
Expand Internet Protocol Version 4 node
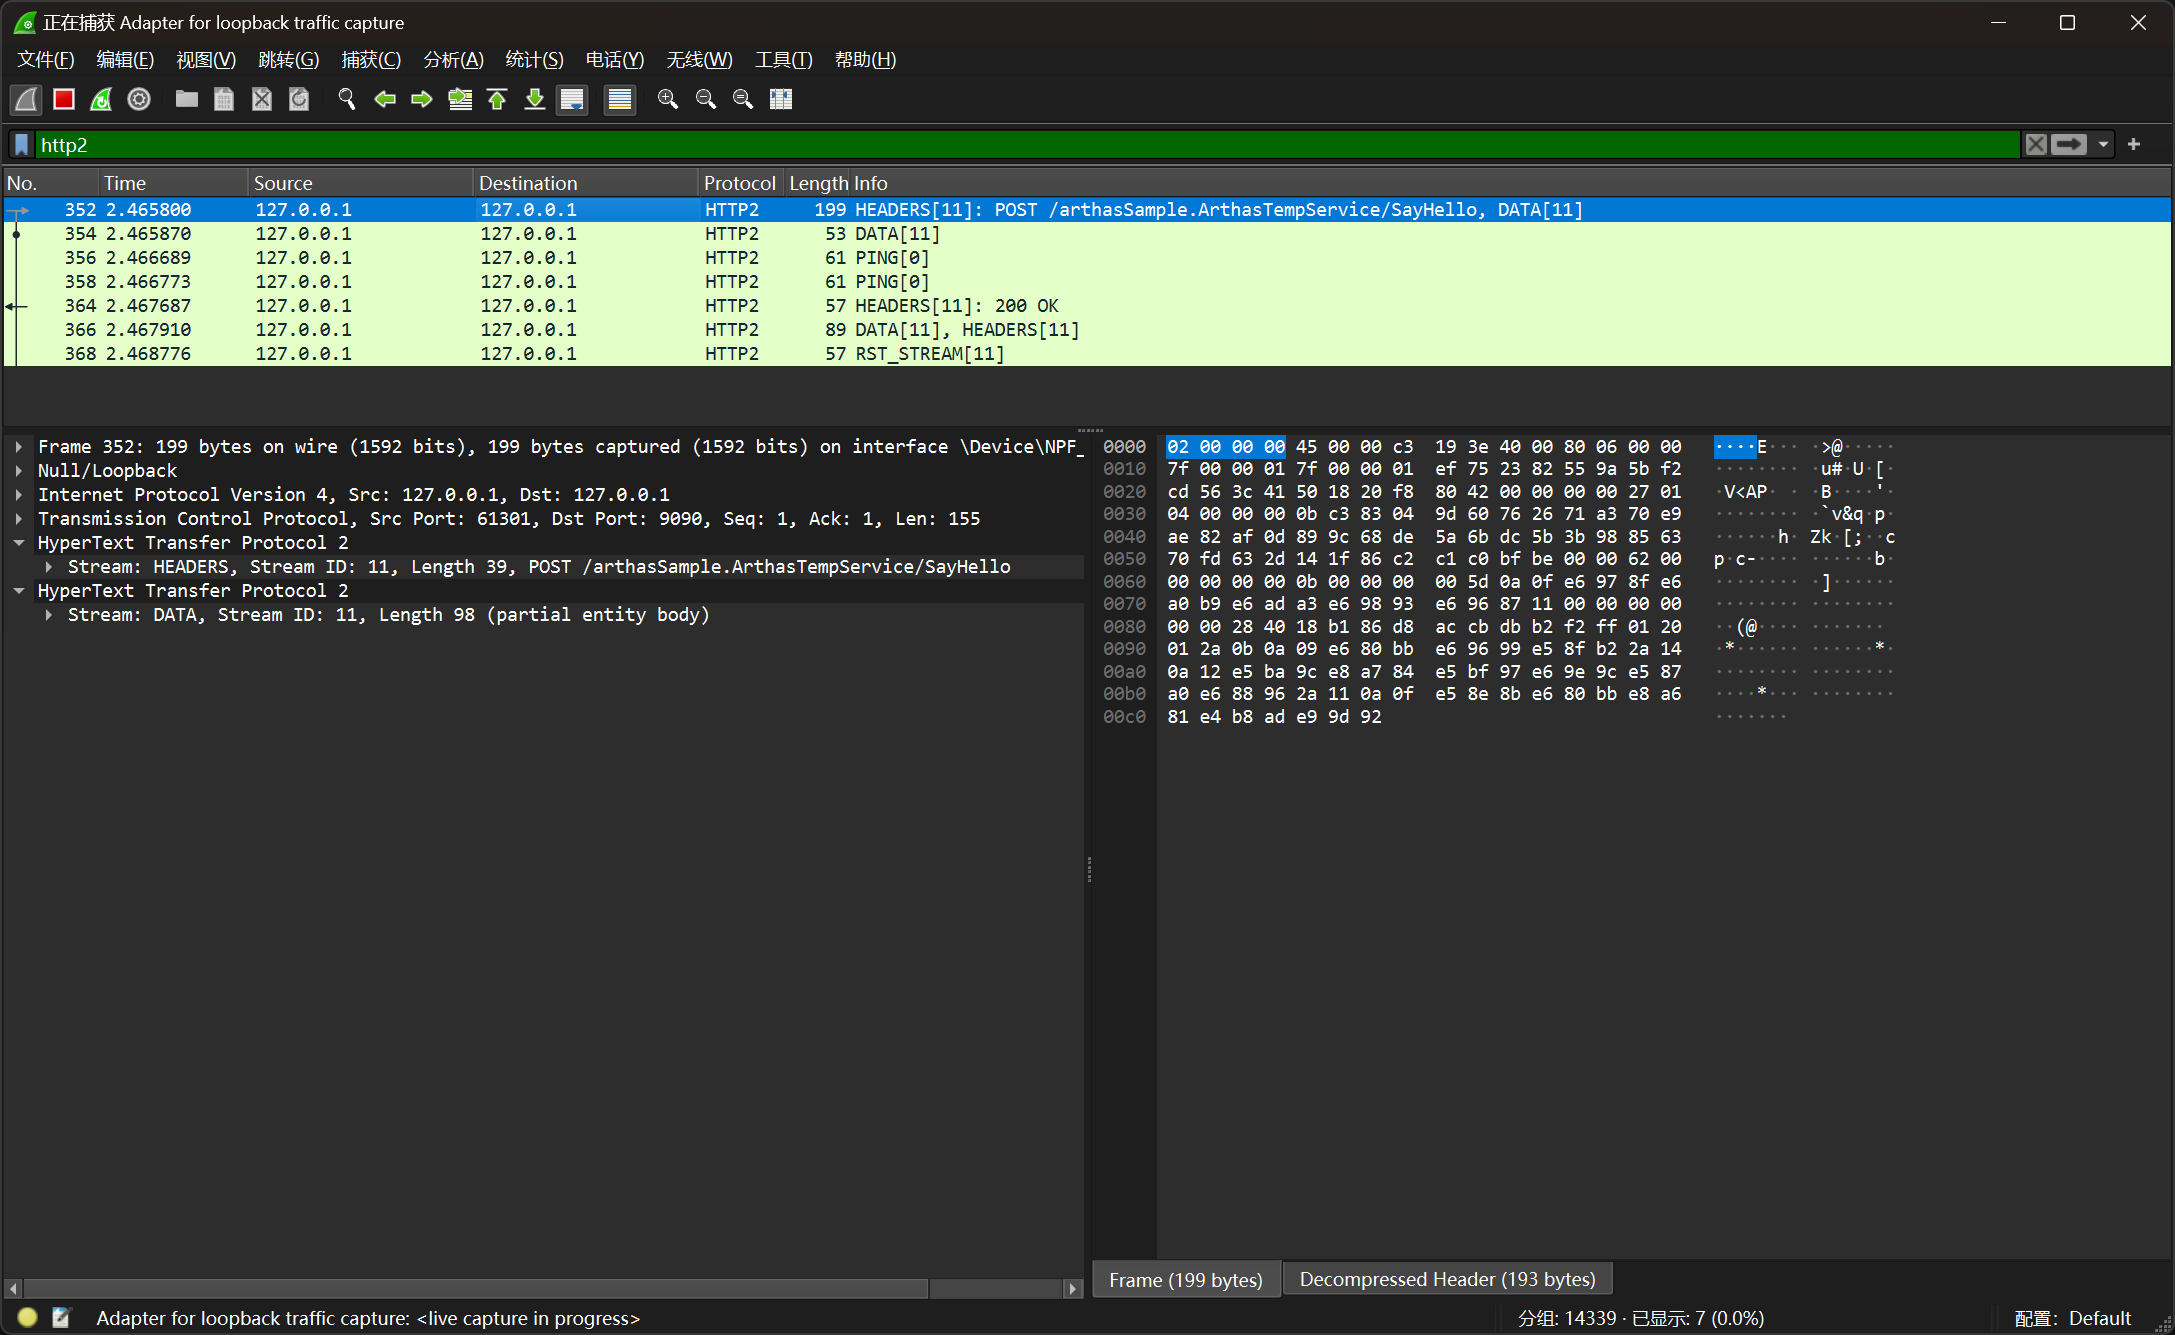(18, 495)
